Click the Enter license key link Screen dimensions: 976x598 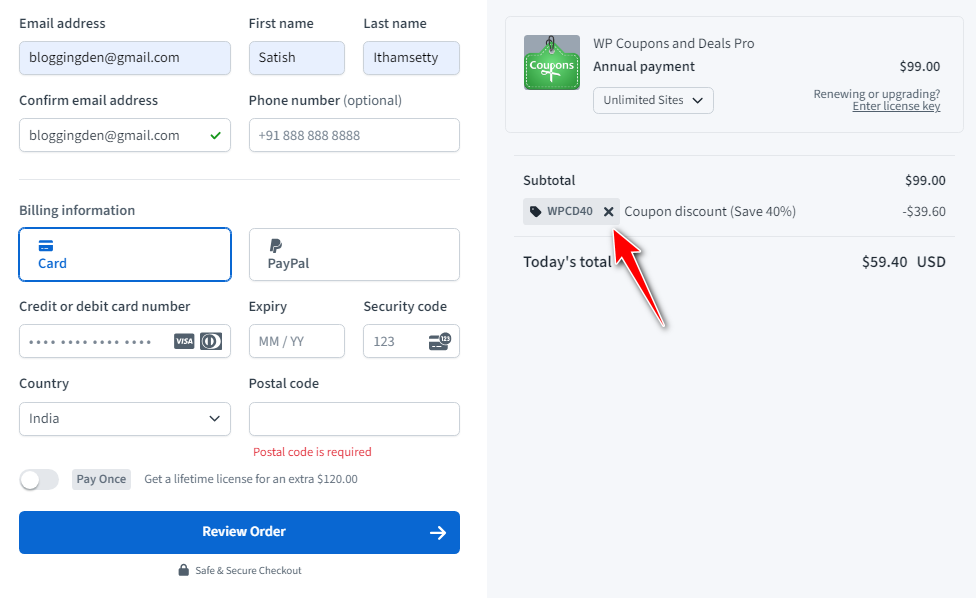pyautogui.click(x=896, y=106)
